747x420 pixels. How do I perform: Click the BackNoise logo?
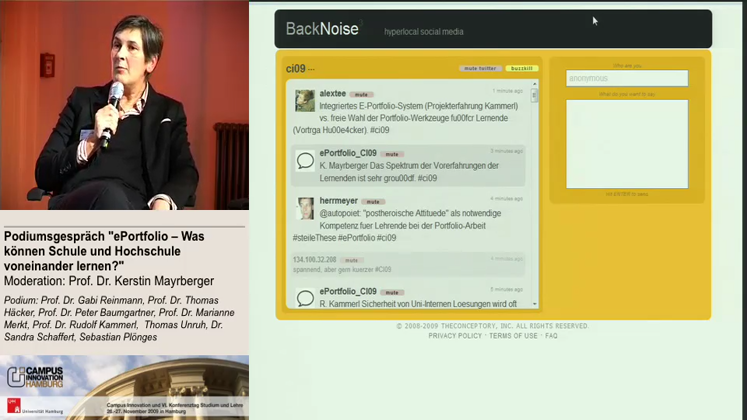[x=322, y=29]
